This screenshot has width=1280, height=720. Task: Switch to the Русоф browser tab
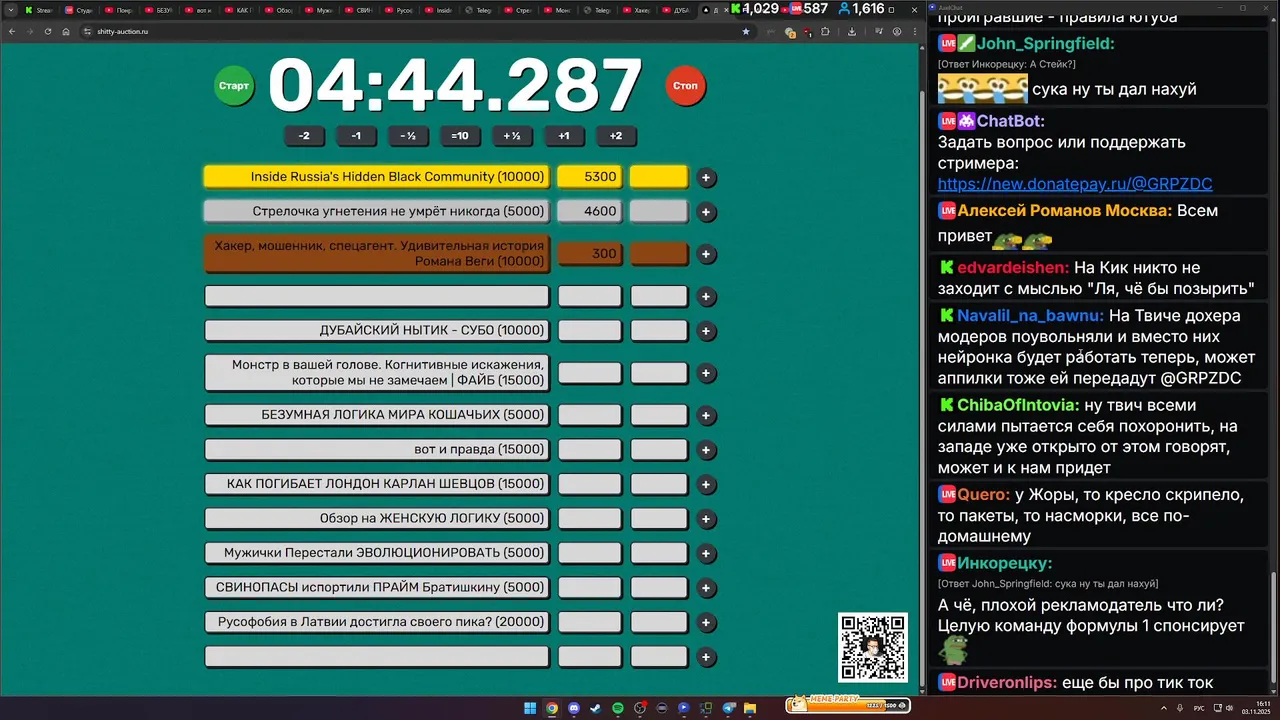tap(400, 10)
